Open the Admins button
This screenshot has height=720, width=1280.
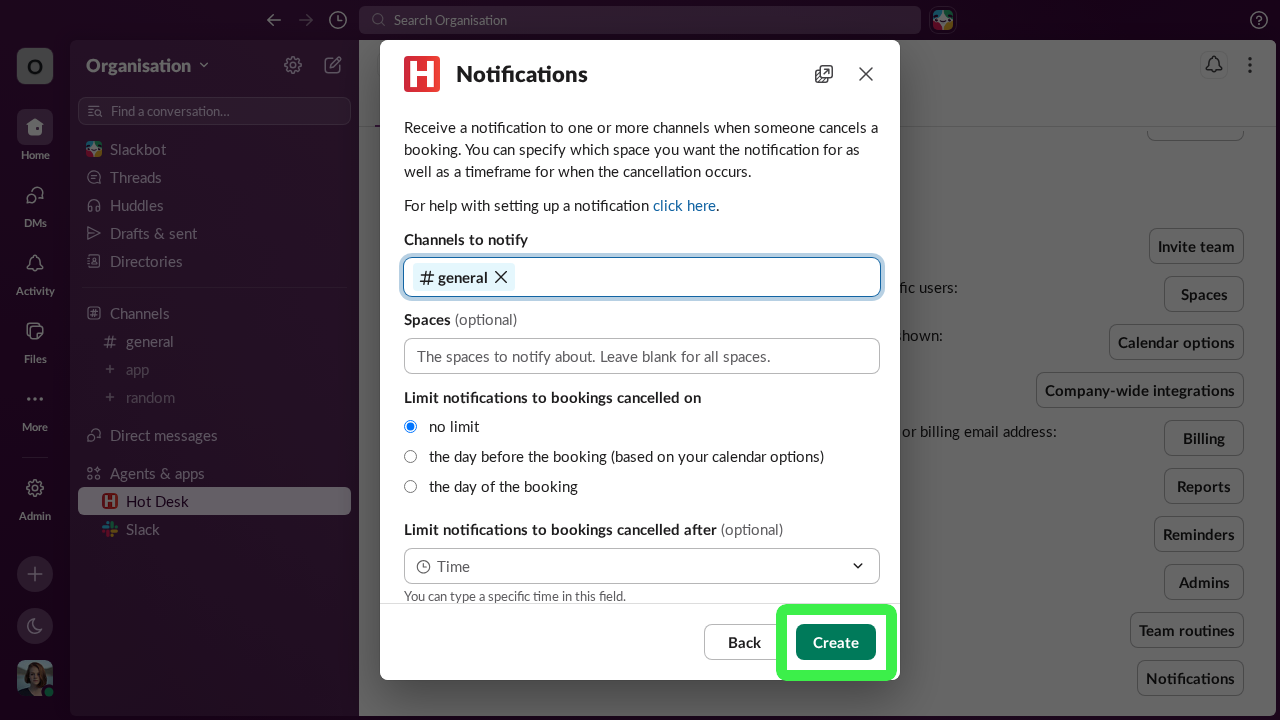(1204, 582)
